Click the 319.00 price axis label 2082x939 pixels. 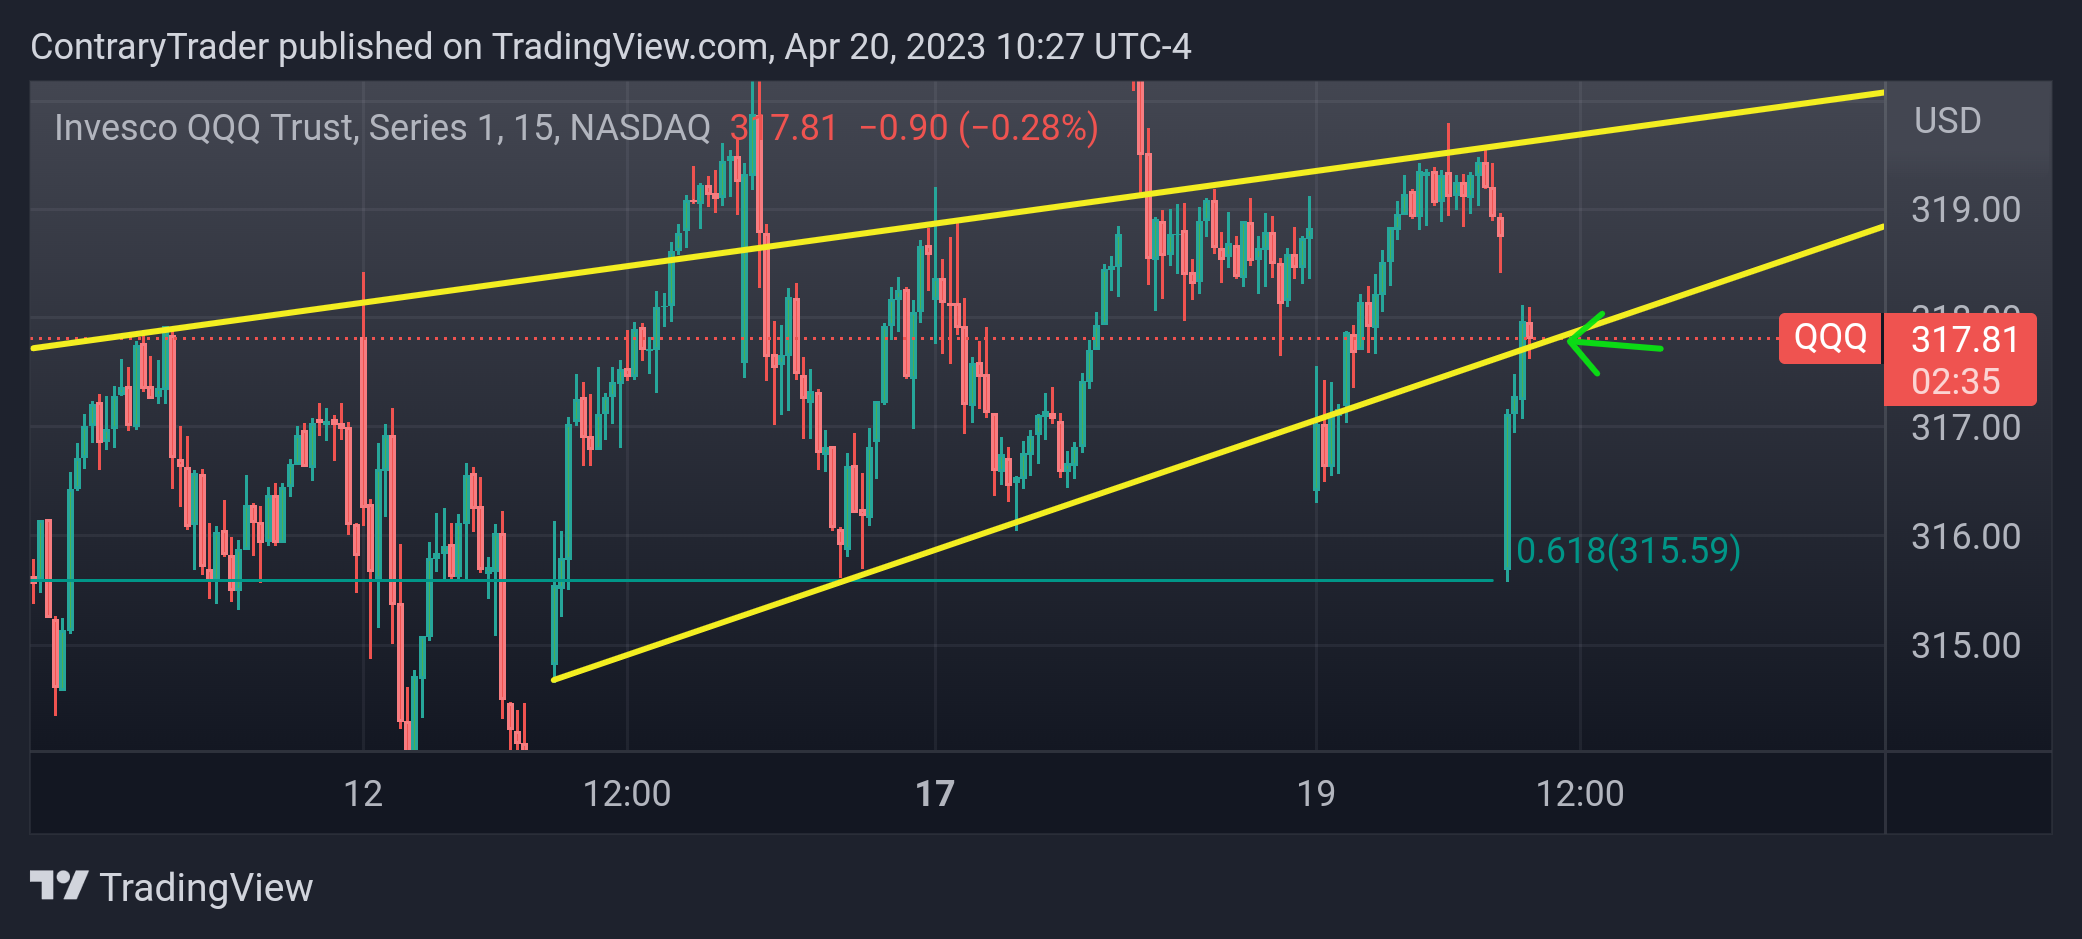click(x=1966, y=210)
